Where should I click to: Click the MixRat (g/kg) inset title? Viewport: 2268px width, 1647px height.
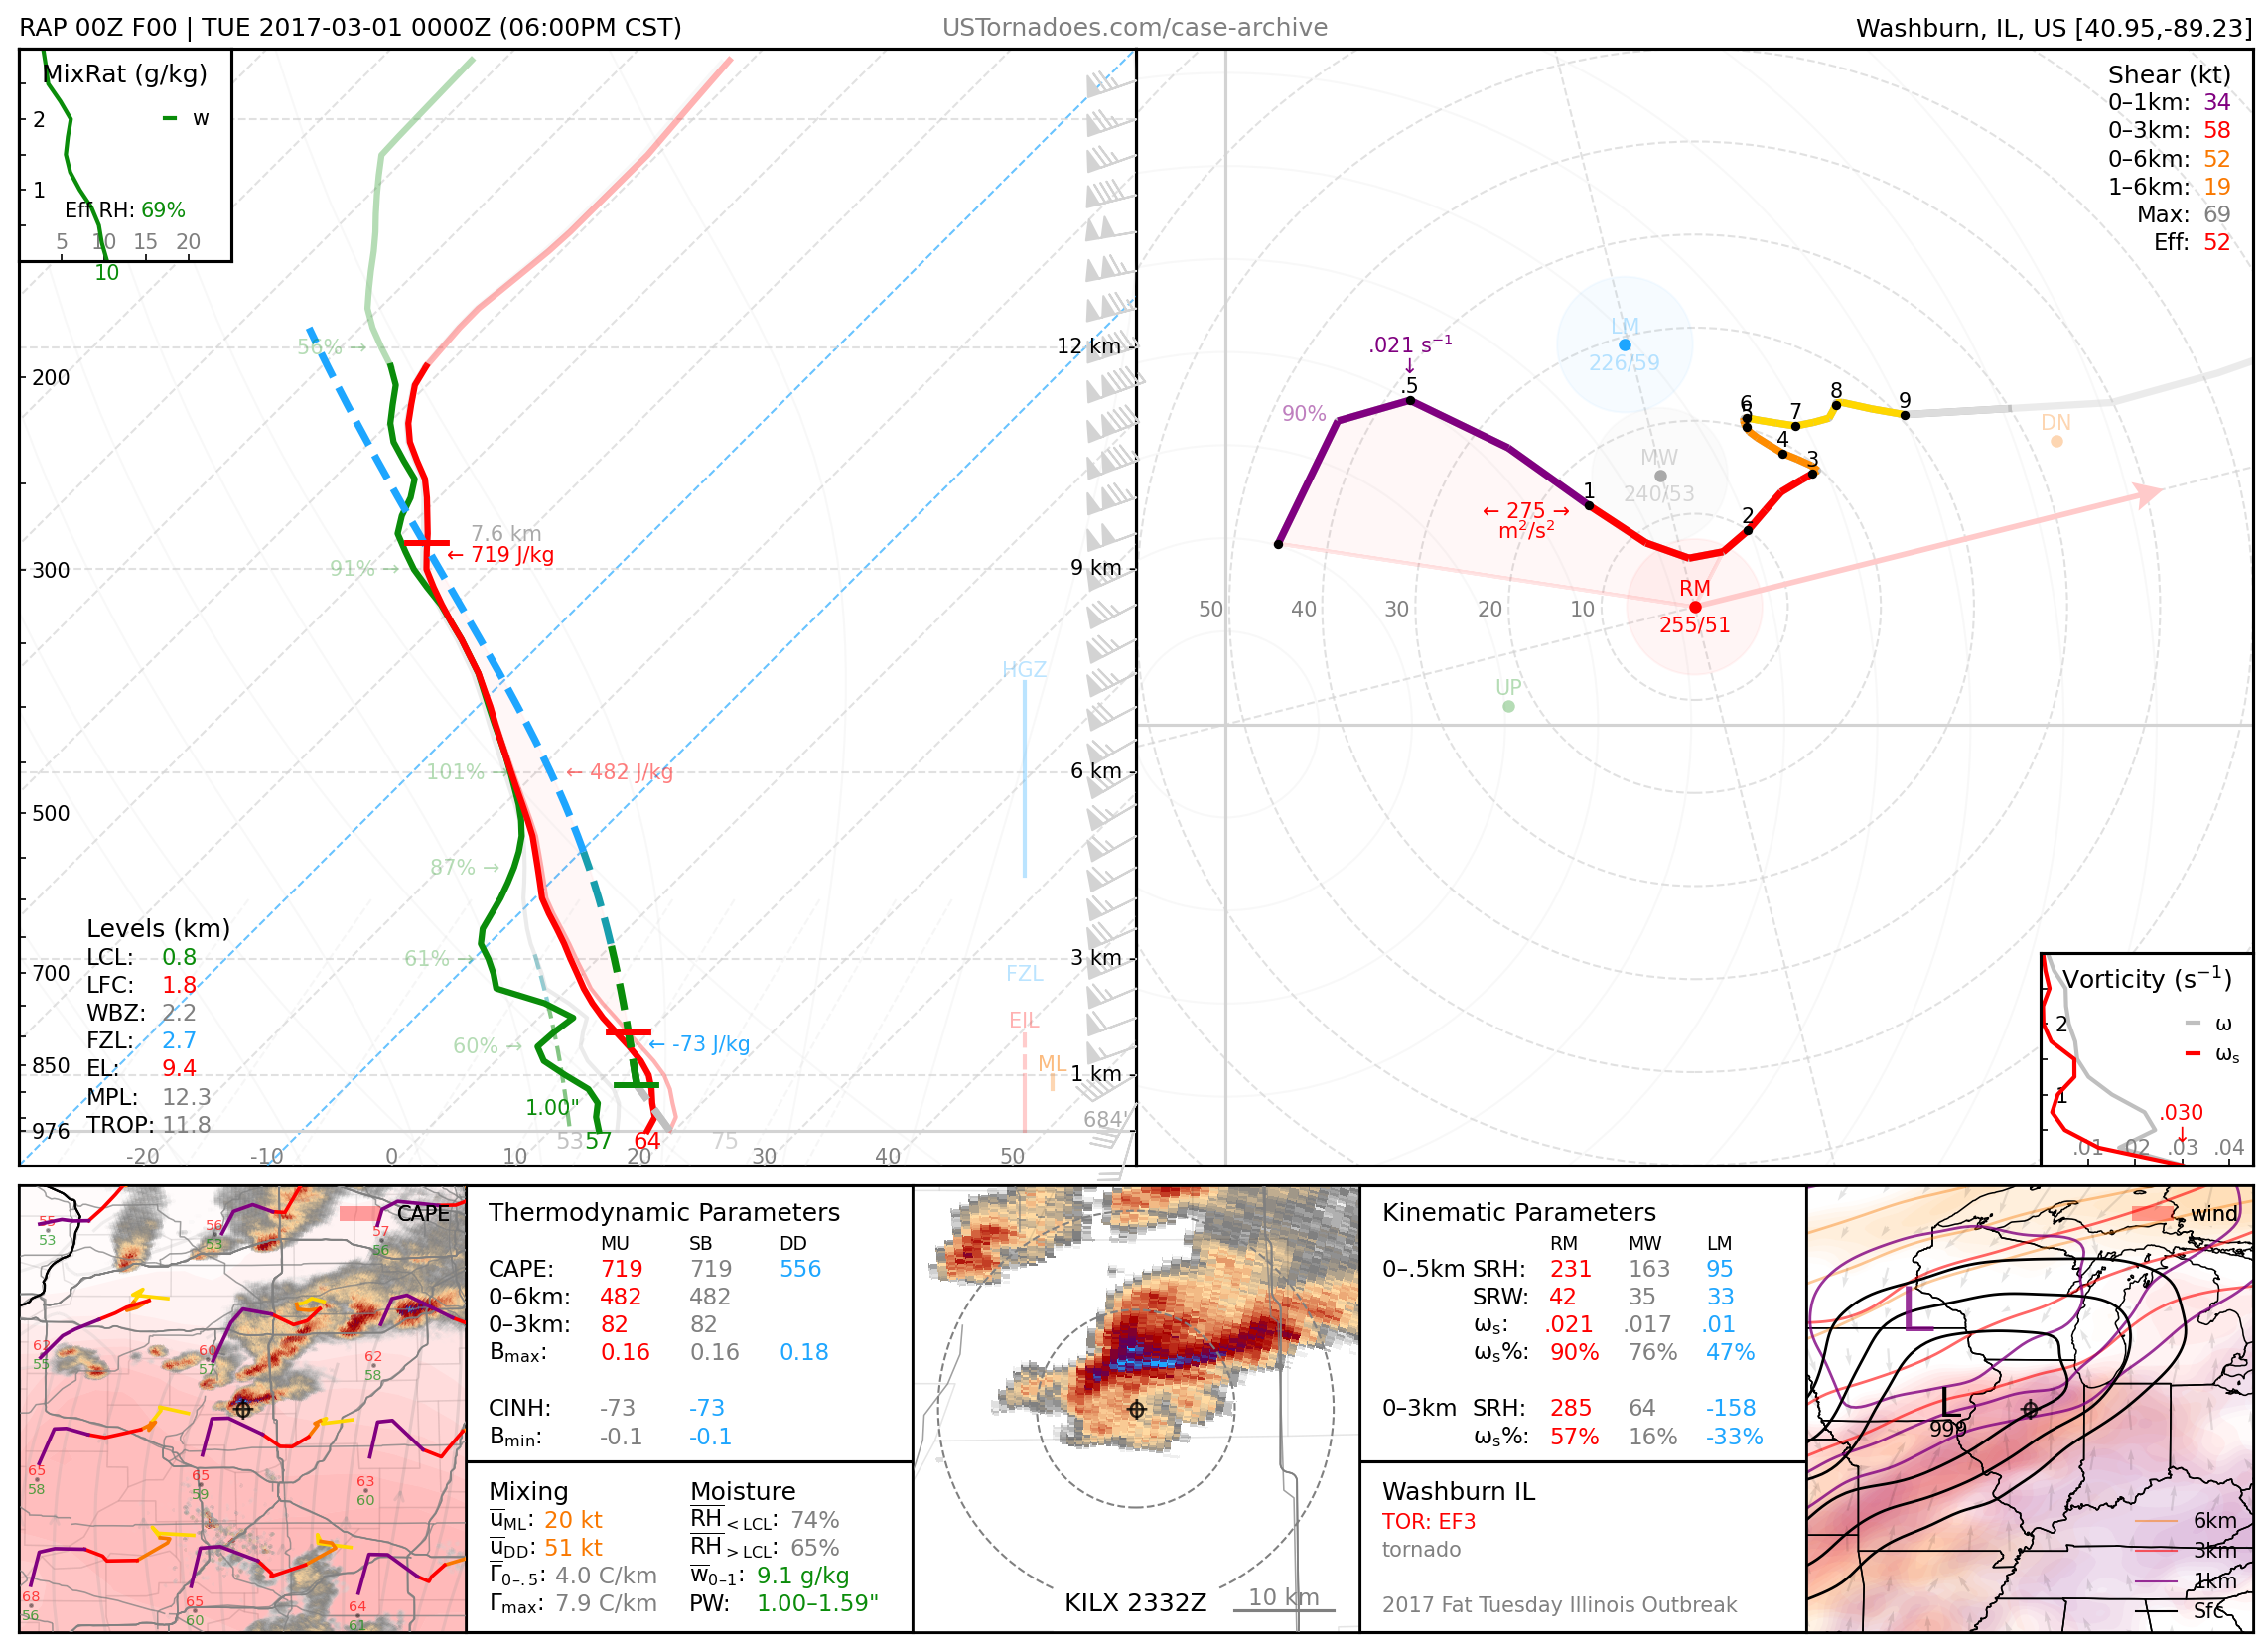125,74
